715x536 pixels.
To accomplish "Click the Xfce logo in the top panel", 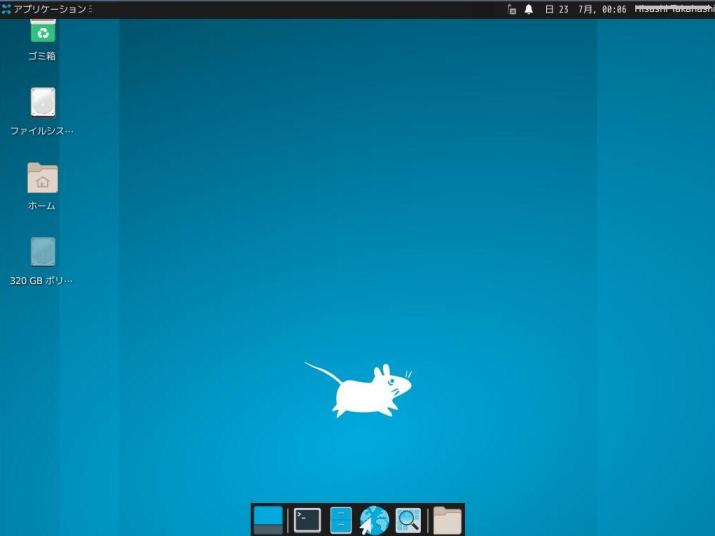I will coord(6,9).
